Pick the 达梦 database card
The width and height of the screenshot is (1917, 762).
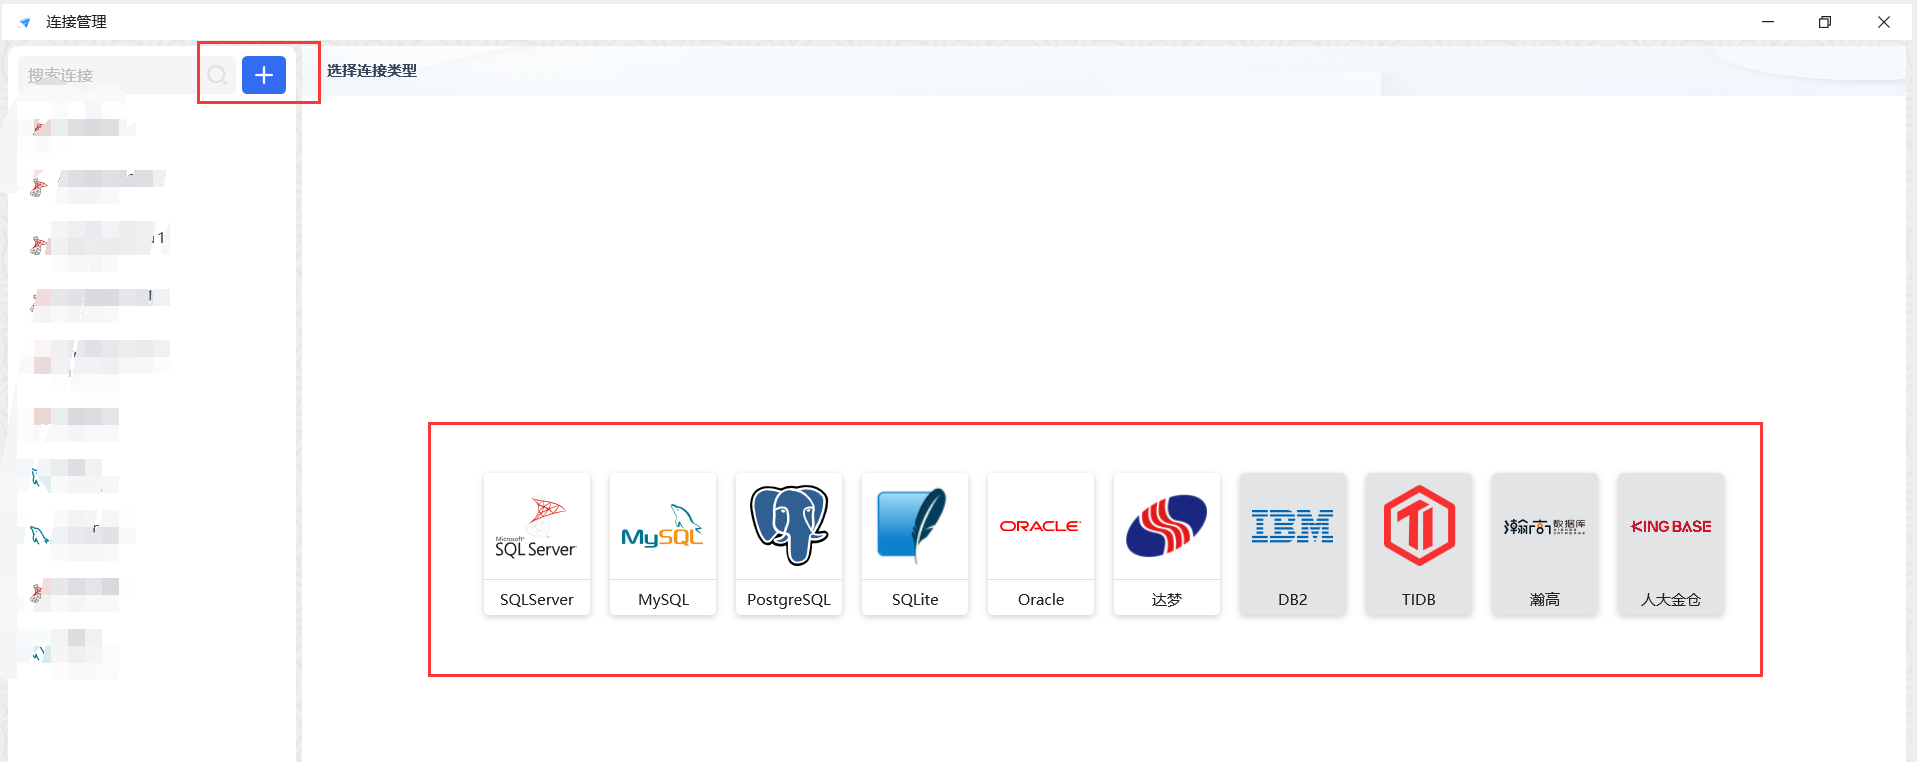(1167, 544)
